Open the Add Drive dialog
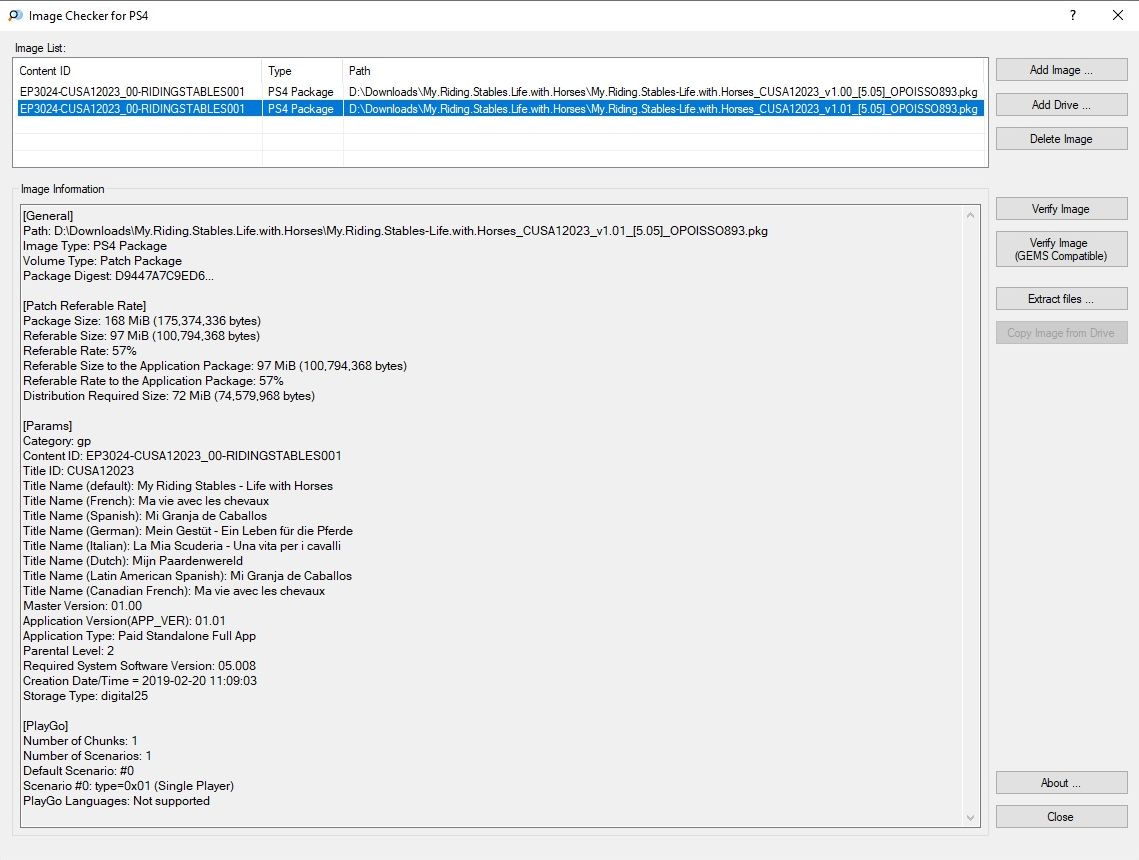Image resolution: width=1139 pixels, height=860 pixels. click(1061, 105)
